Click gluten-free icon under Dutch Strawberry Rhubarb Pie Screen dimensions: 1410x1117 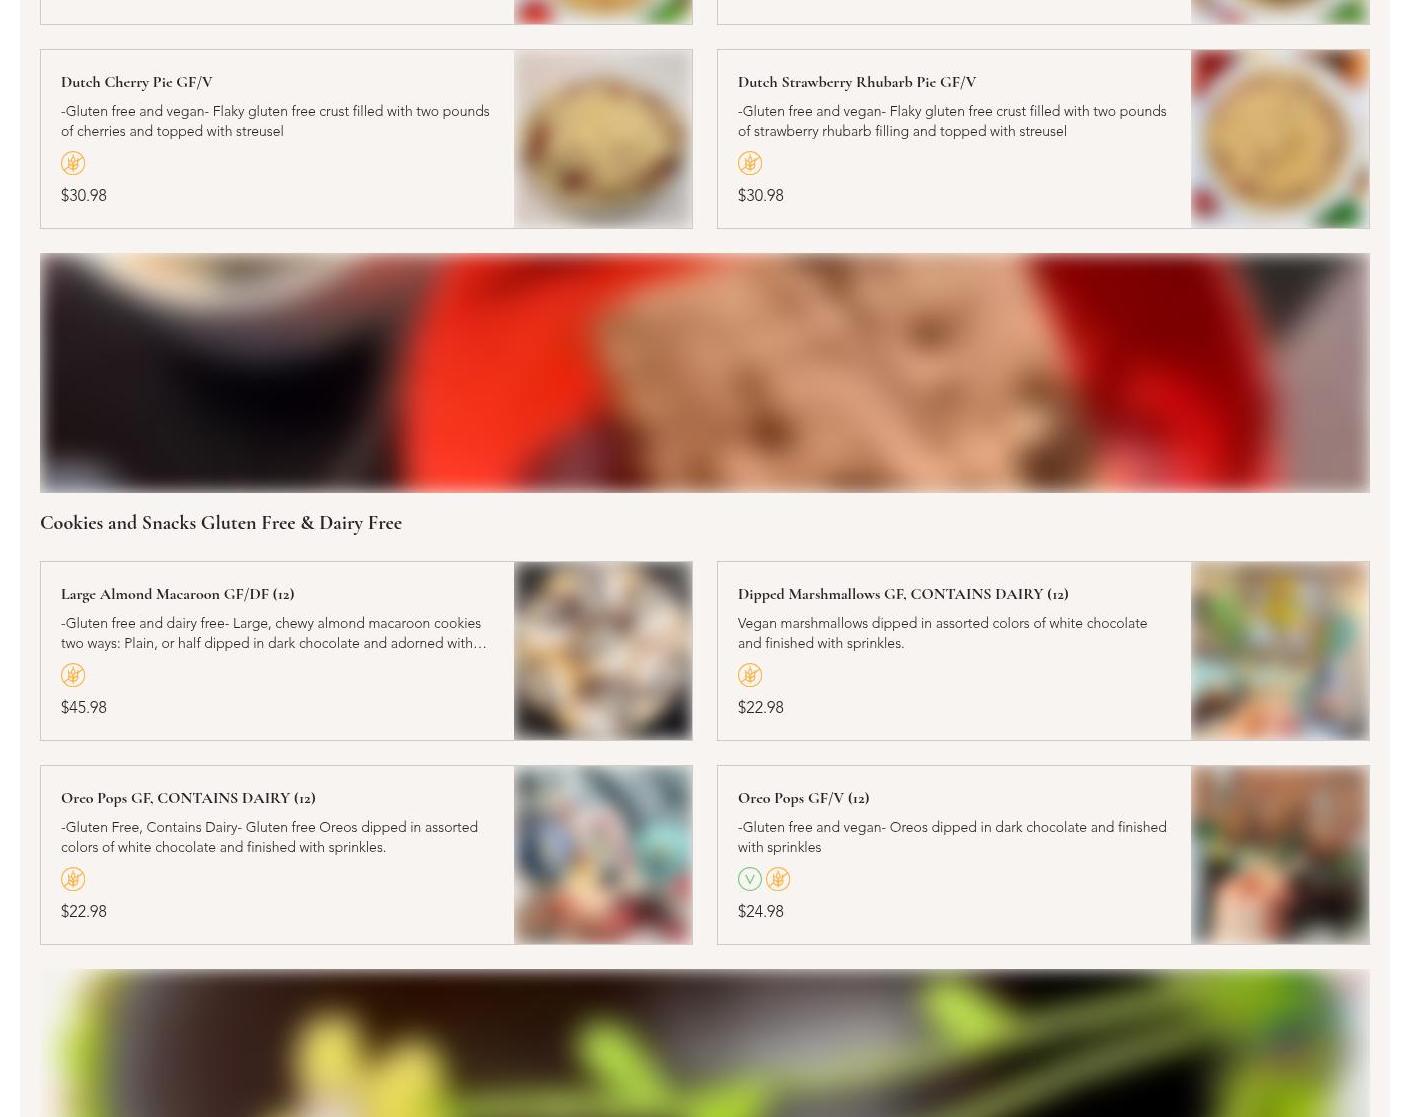[x=750, y=163]
